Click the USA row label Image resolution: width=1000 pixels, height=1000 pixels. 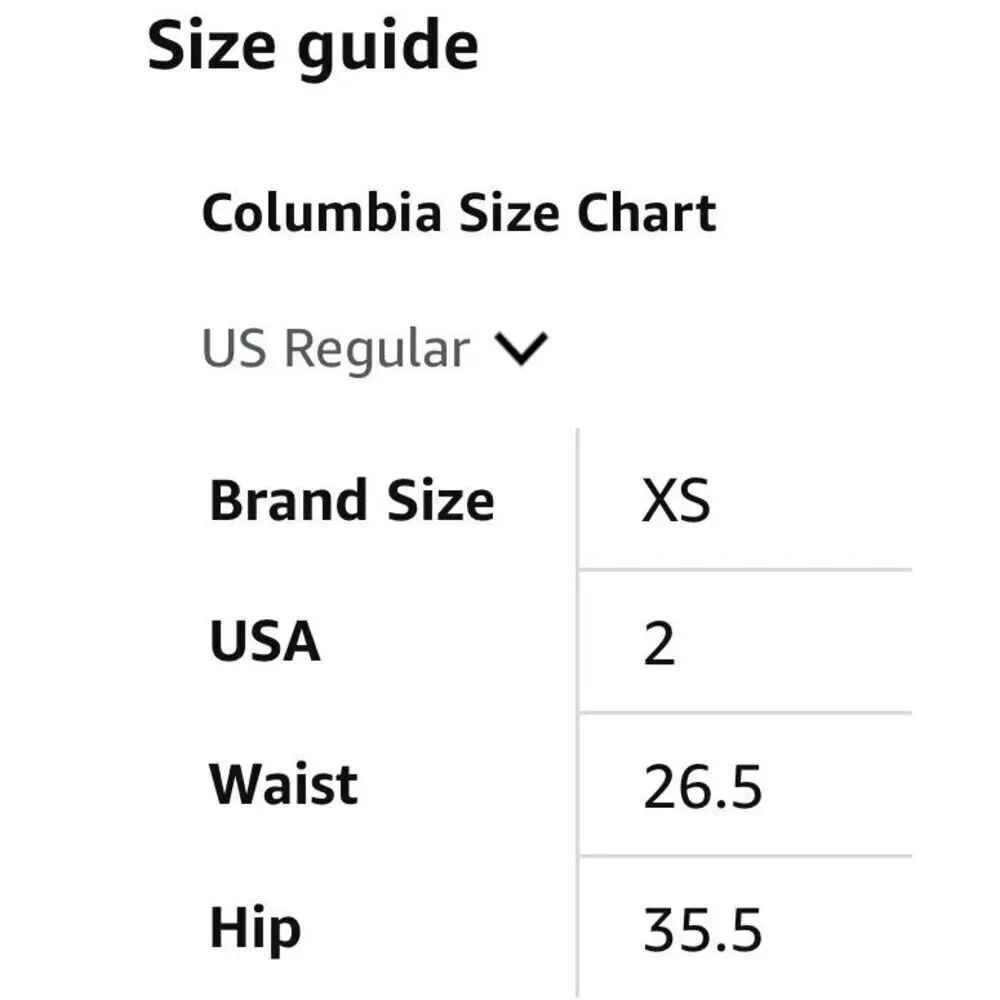[265, 642]
